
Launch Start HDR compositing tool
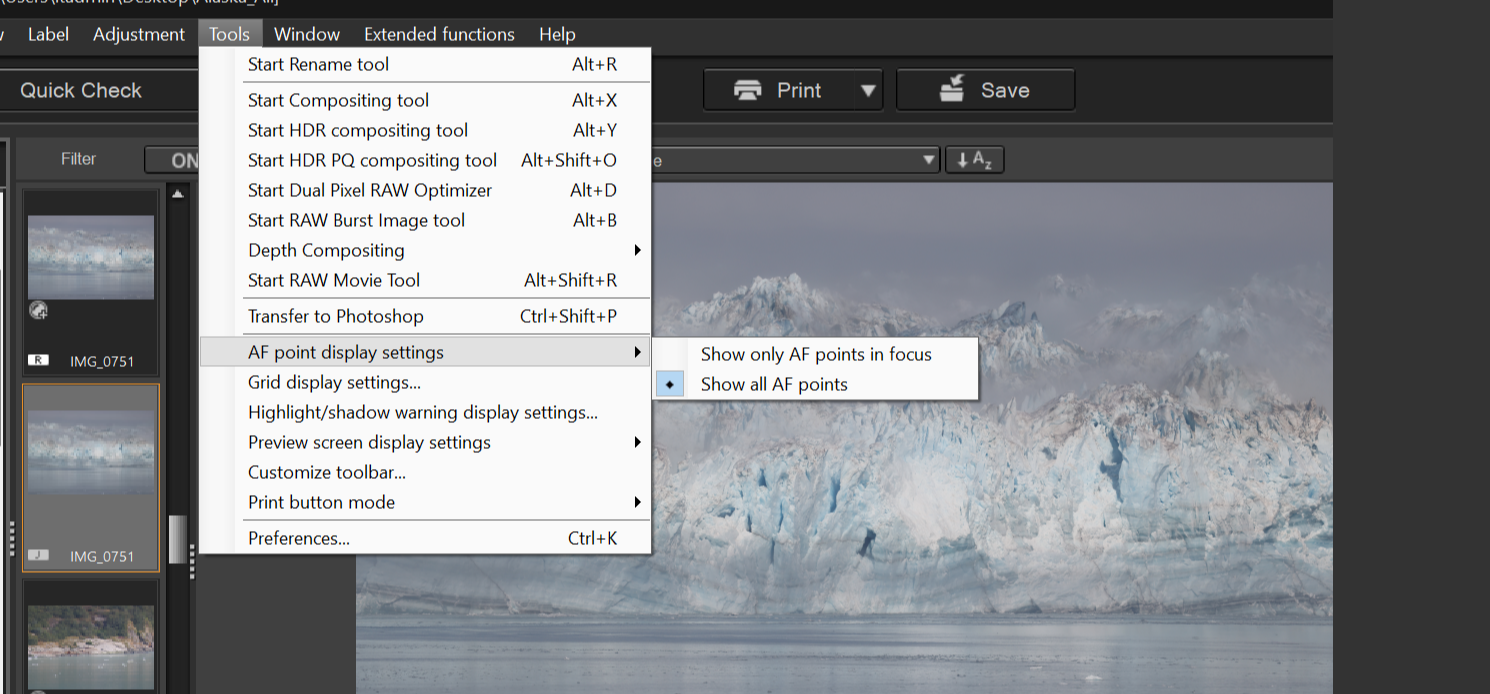(358, 130)
